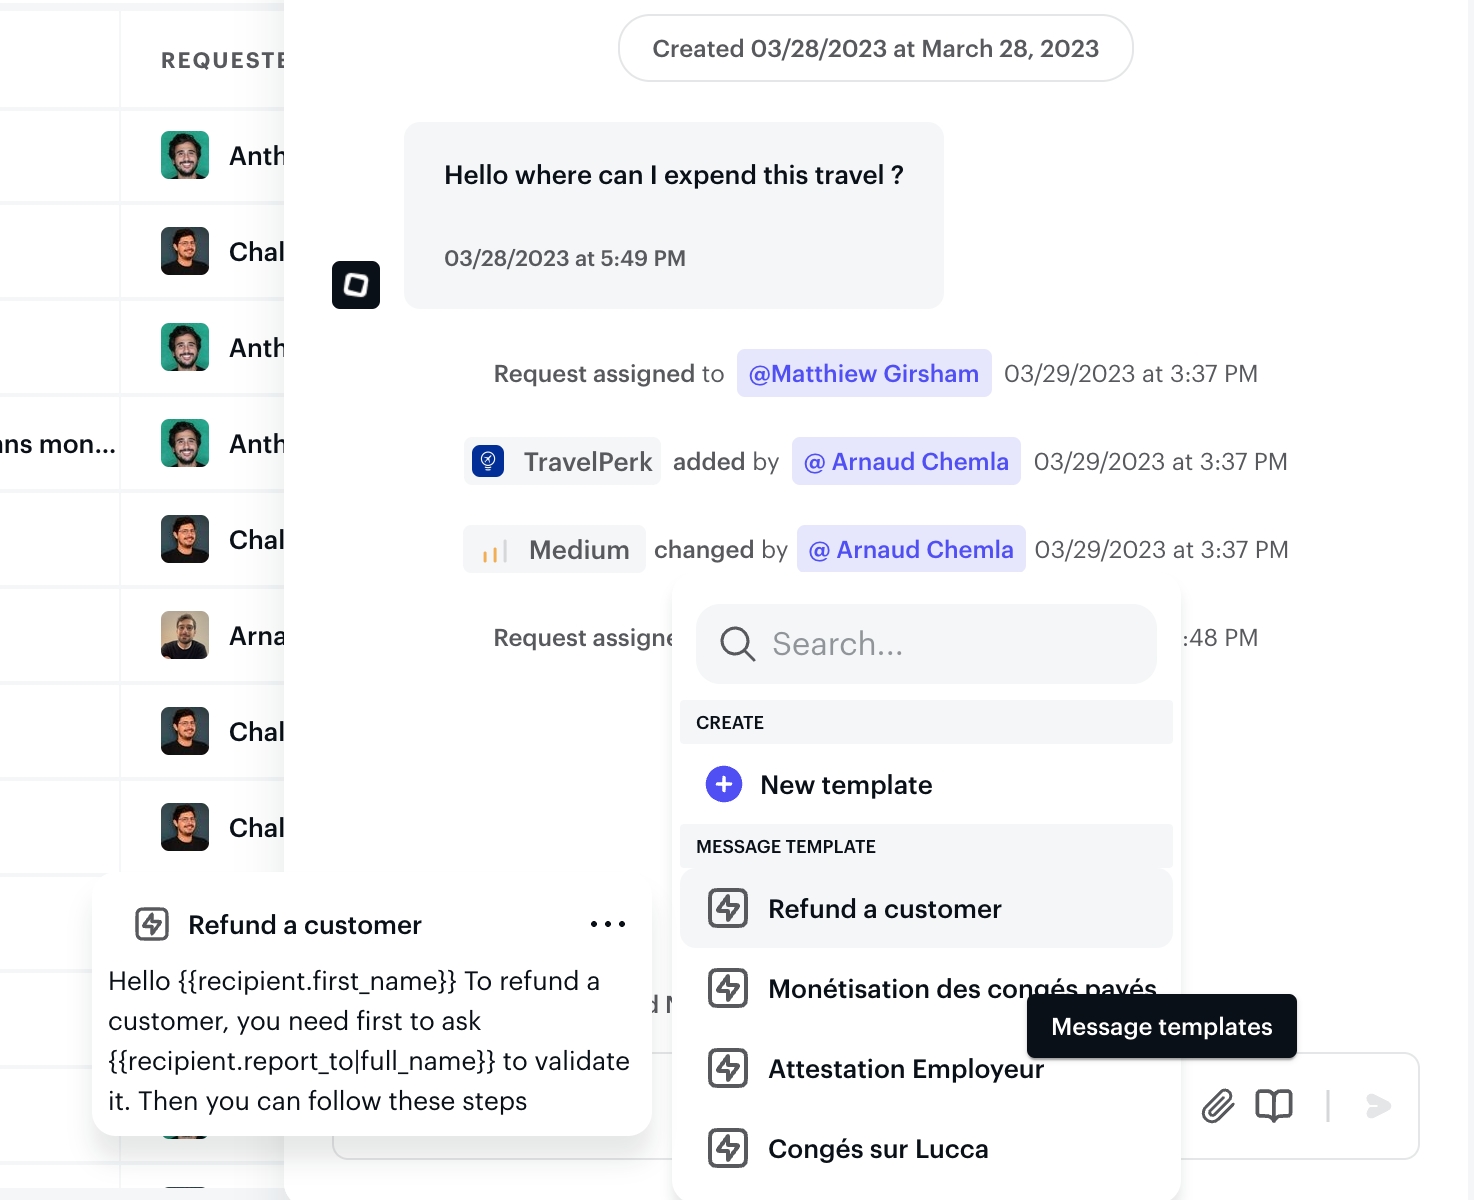Select the Attestation Employeur template
1474x1200 pixels.
coord(905,1069)
